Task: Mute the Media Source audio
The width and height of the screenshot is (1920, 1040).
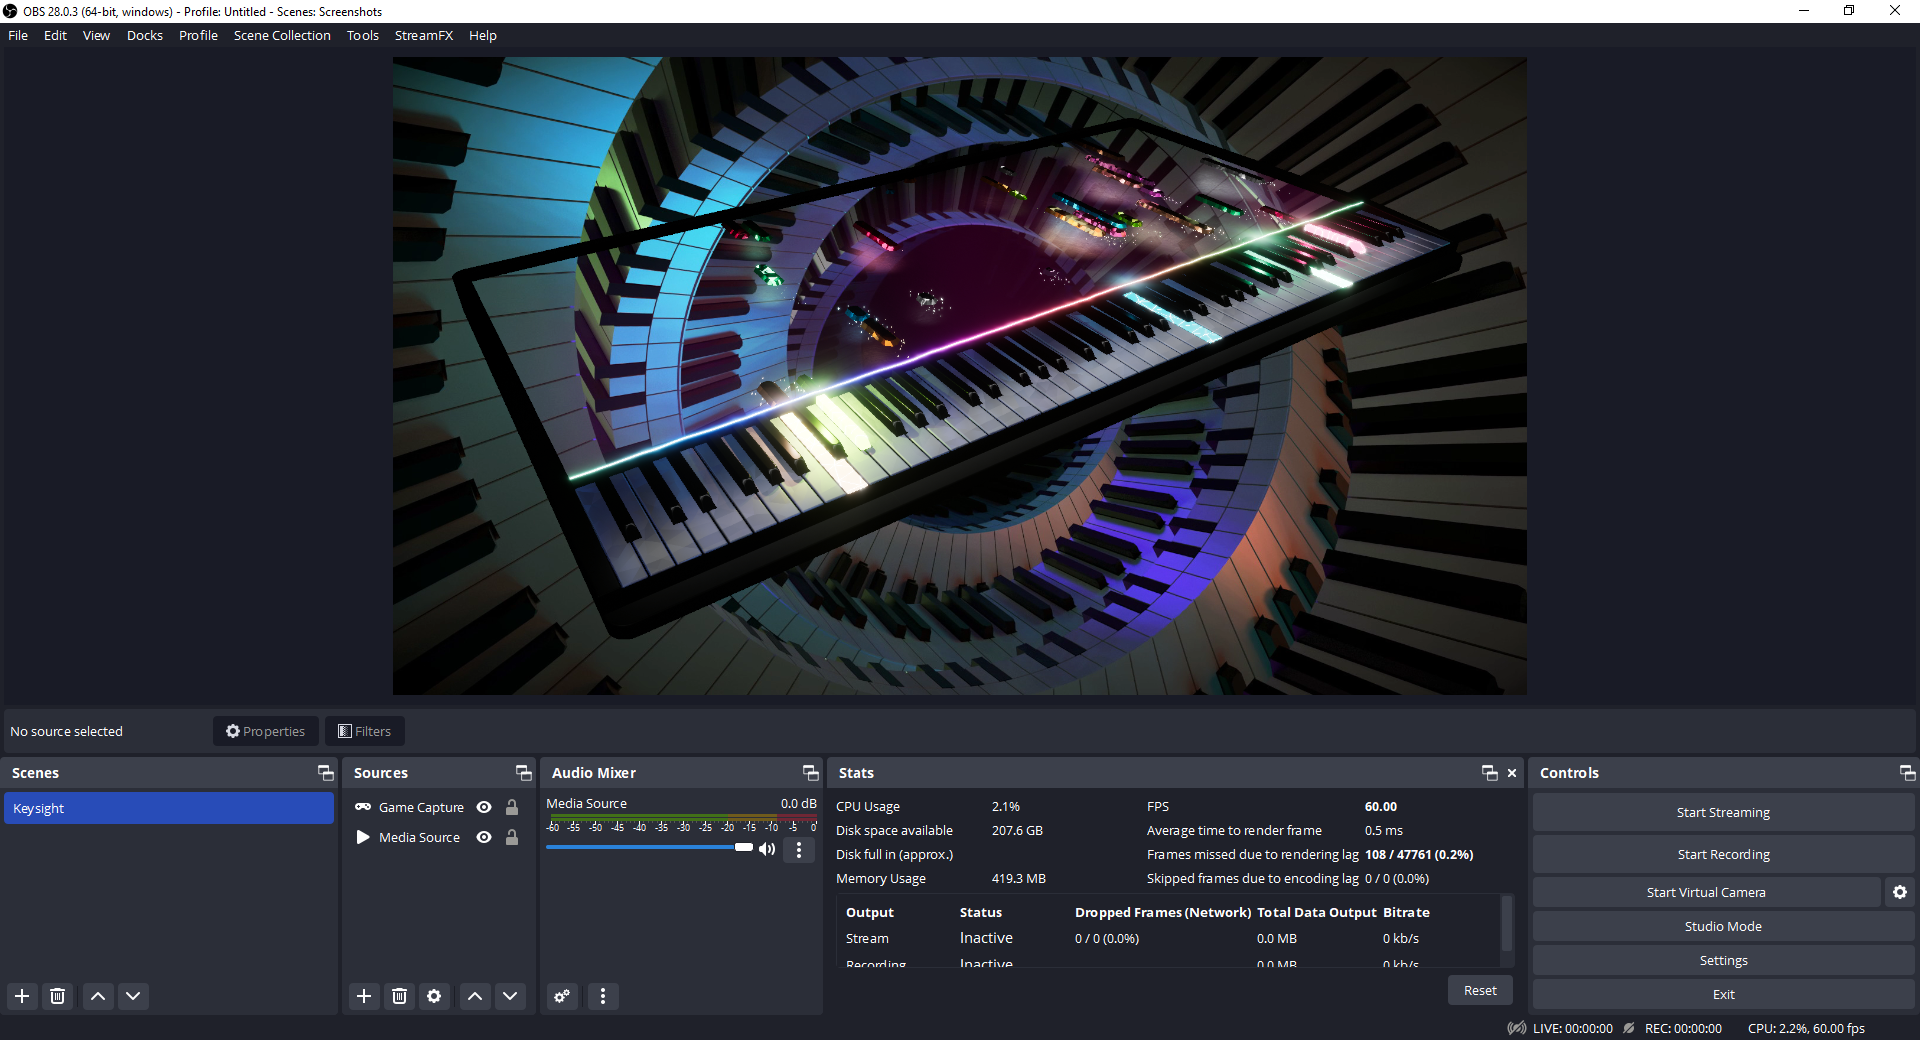Action: 767,849
